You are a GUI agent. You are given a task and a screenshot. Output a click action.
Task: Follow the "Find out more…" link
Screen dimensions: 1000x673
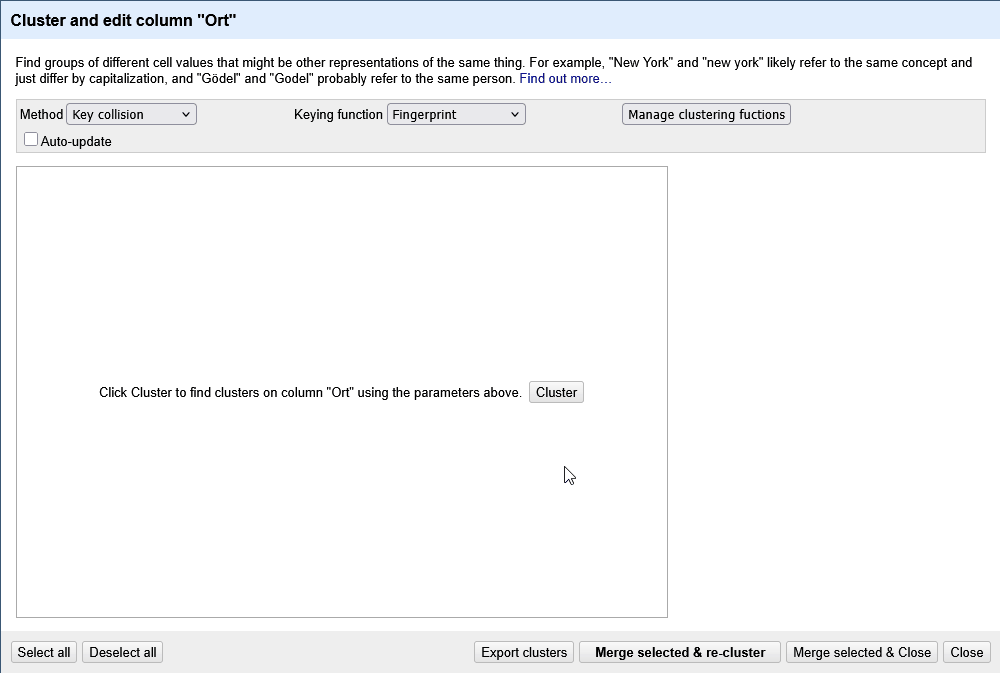(564, 78)
